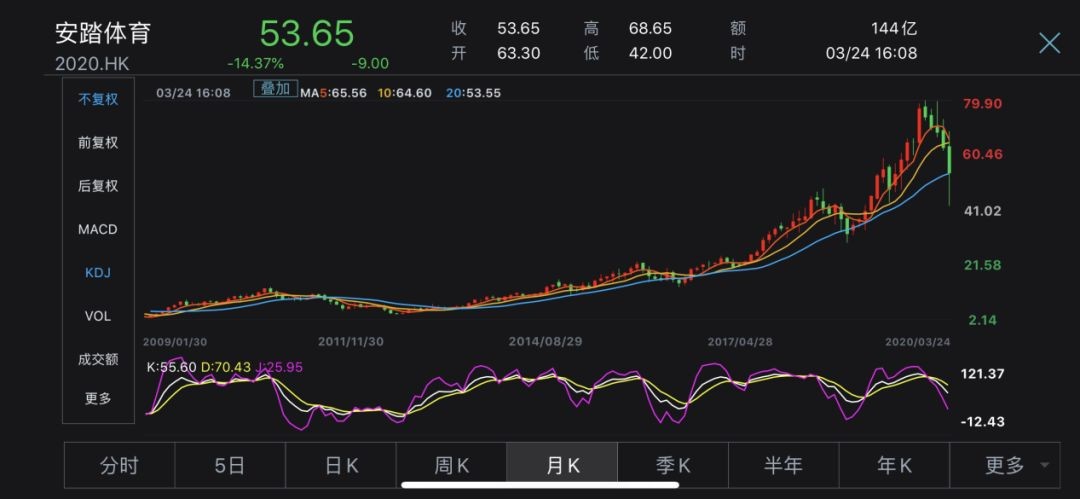This screenshot has height=499, width=1080.
Task: Click the 79.90 price axis label
Action: click(x=982, y=104)
